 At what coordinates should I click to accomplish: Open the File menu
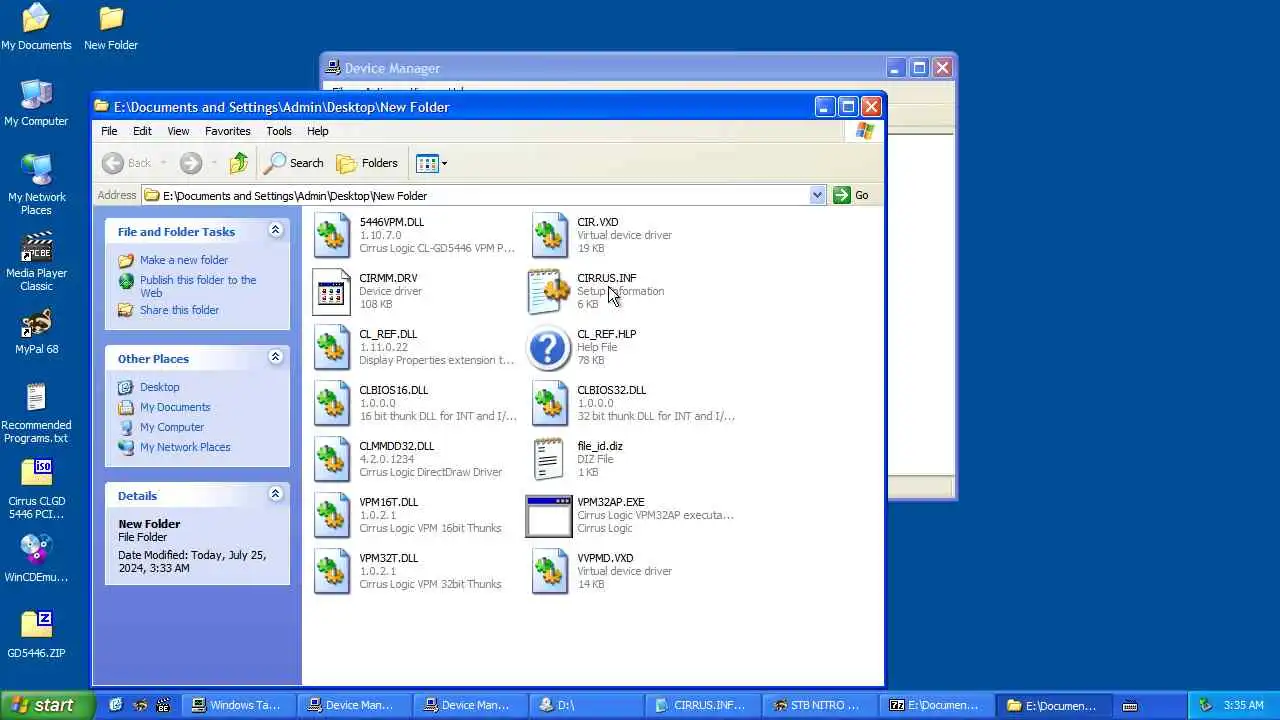(109, 131)
